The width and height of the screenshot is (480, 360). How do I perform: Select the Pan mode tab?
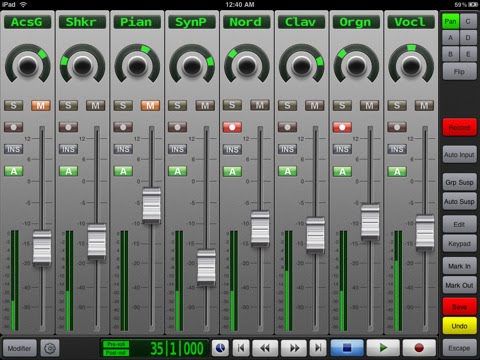tap(450, 22)
